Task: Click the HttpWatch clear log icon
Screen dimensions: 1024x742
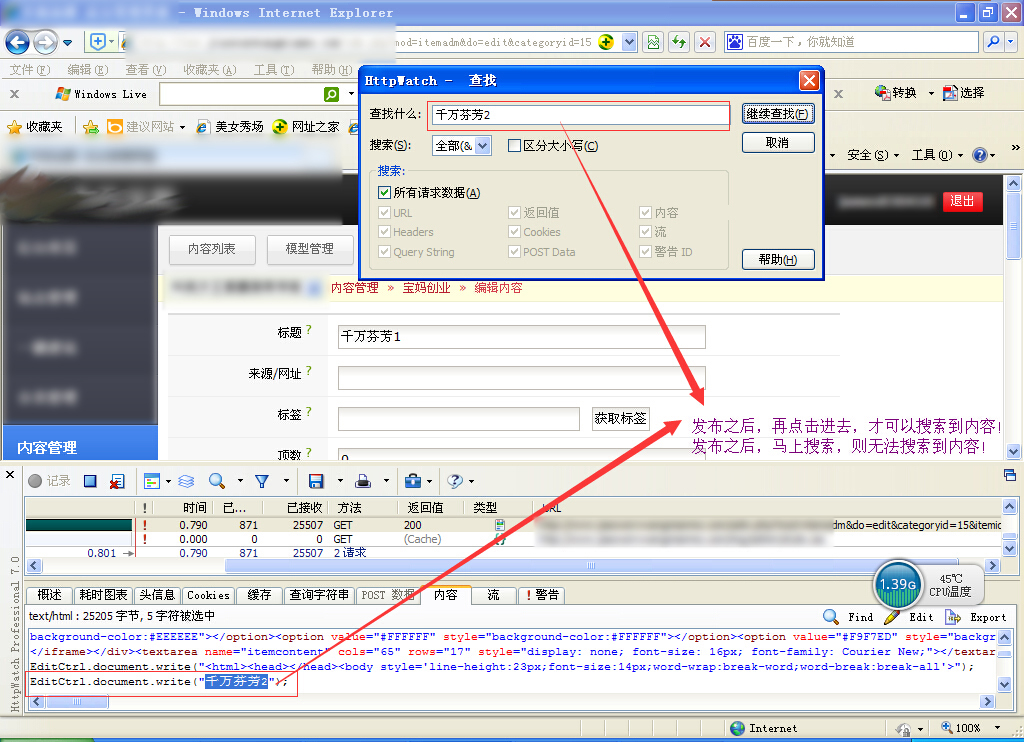Action: pos(117,481)
